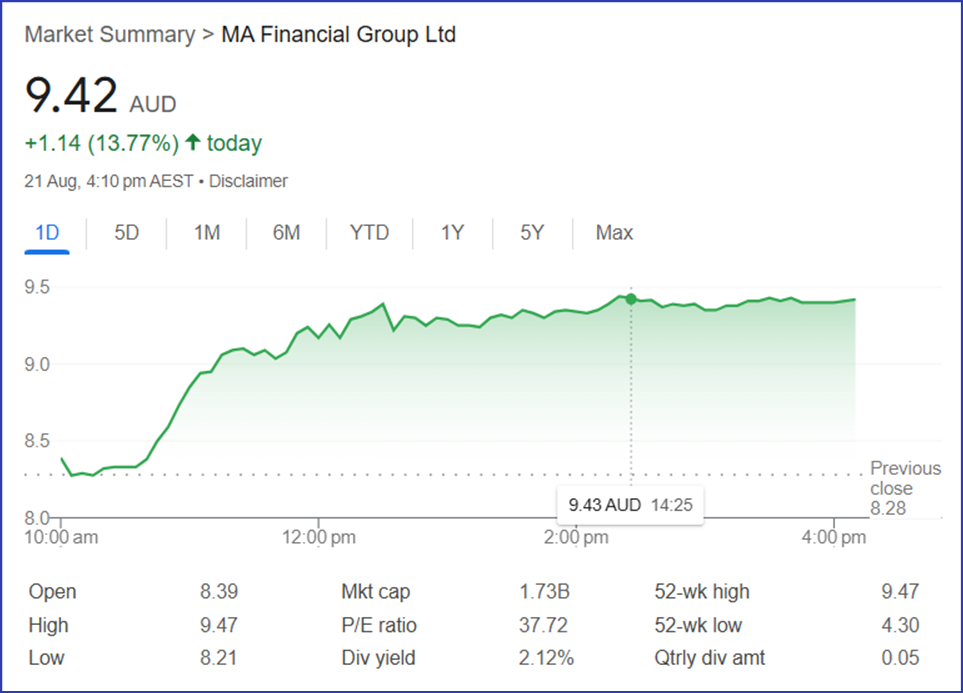Click the Div yield 2.12% value
Viewport: 963px width, 693px height.
(x=547, y=658)
